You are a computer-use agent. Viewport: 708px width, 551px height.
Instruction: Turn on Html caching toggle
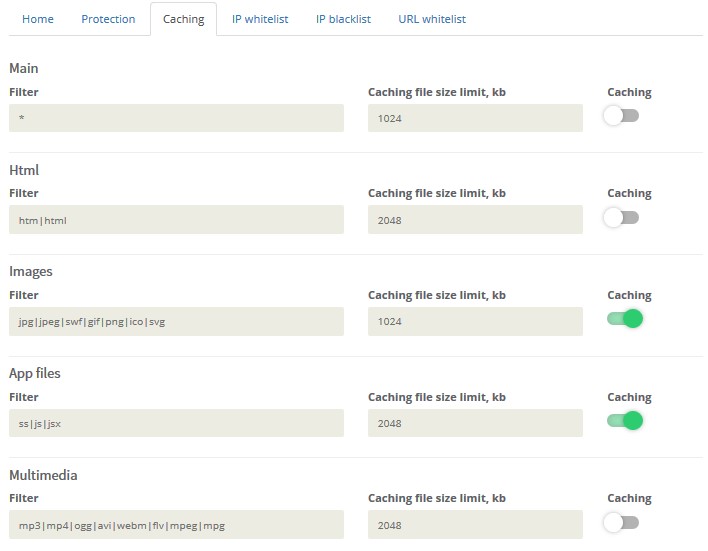point(621,218)
